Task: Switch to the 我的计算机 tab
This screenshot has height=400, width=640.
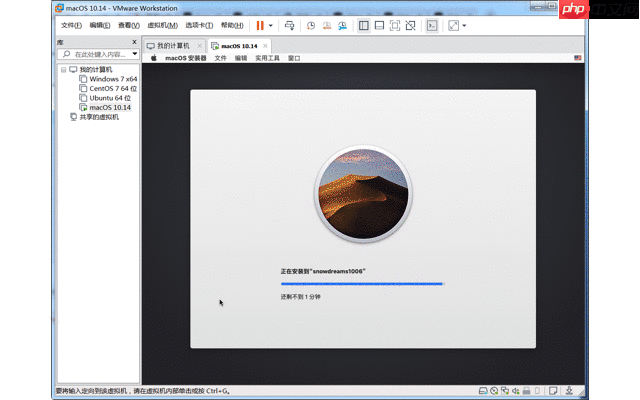Action: 173,46
